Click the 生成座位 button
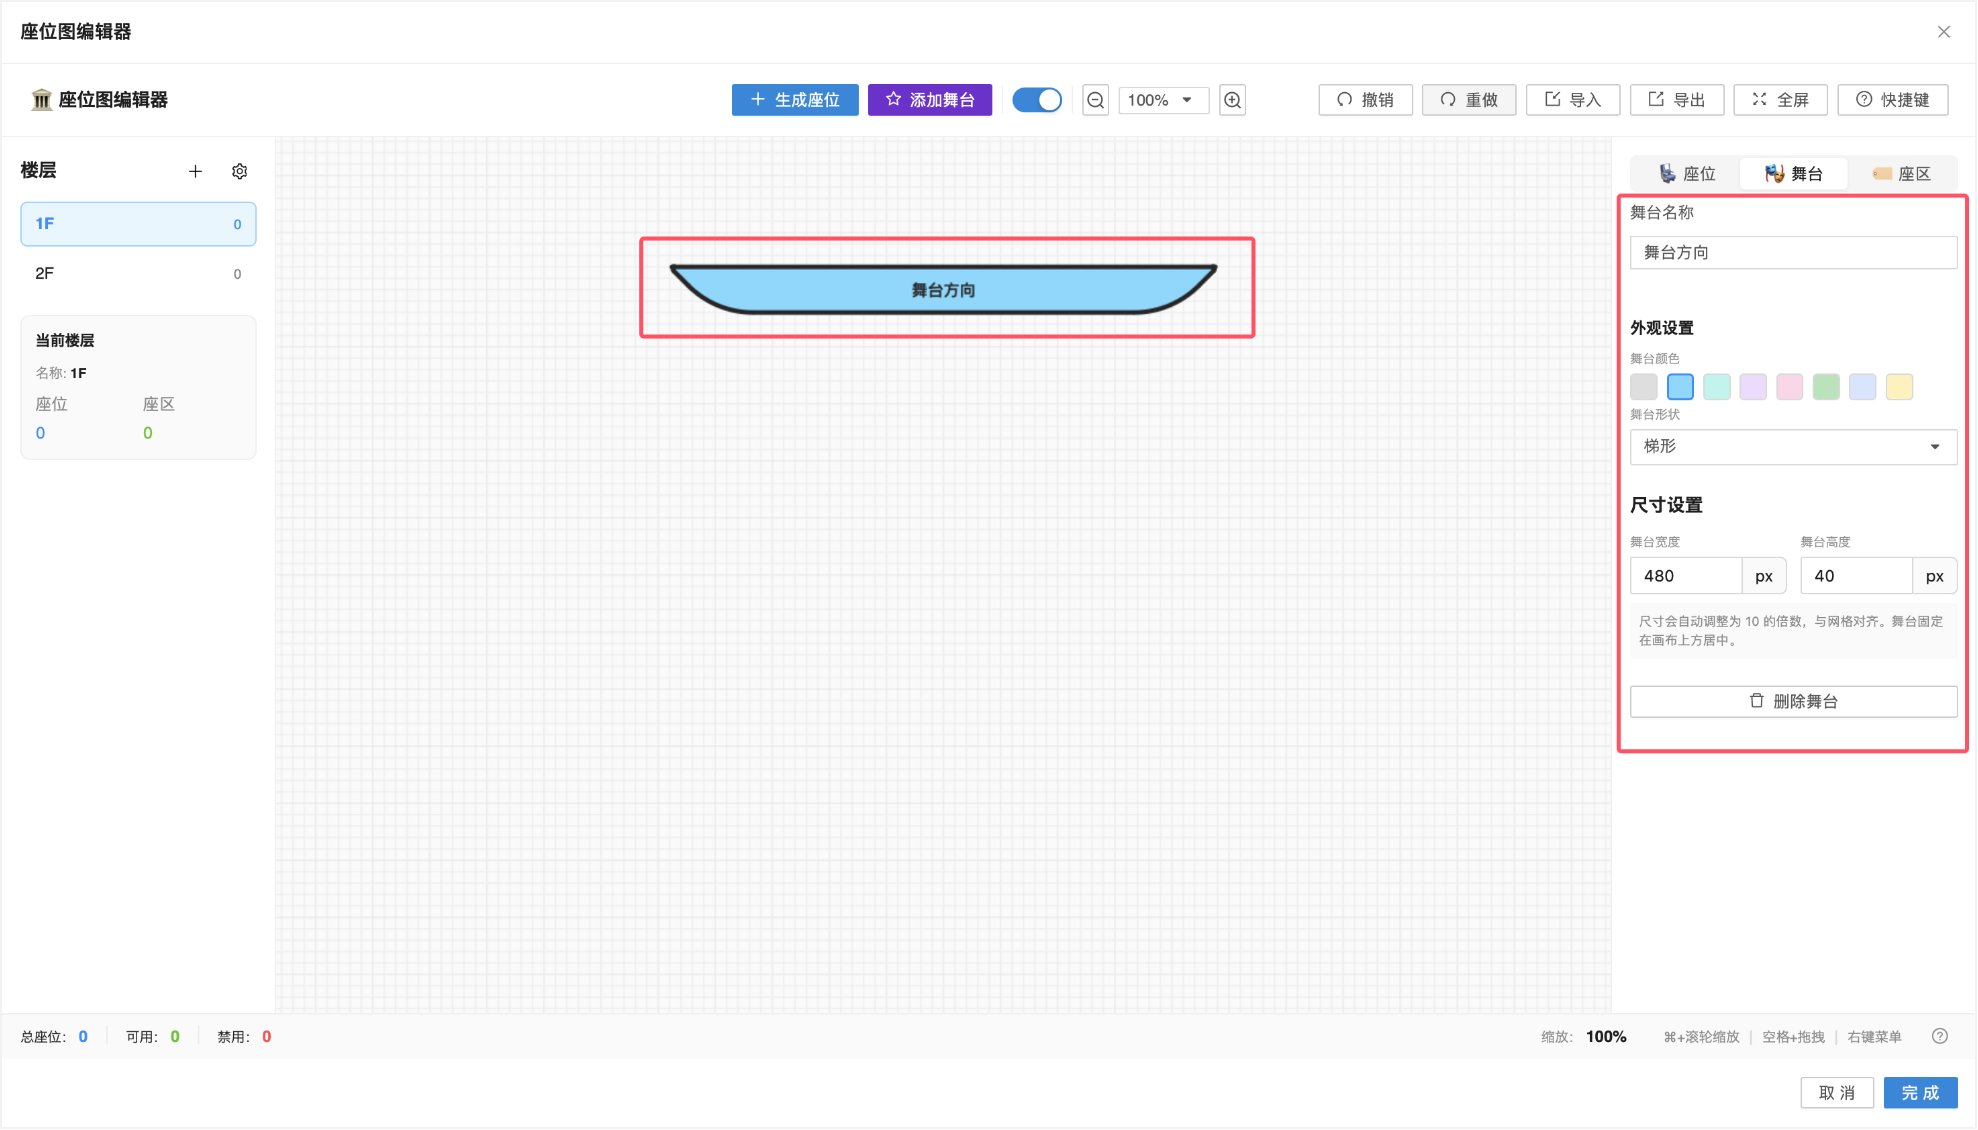Image resolution: width=1978 pixels, height=1130 pixels. click(x=795, y=100)
